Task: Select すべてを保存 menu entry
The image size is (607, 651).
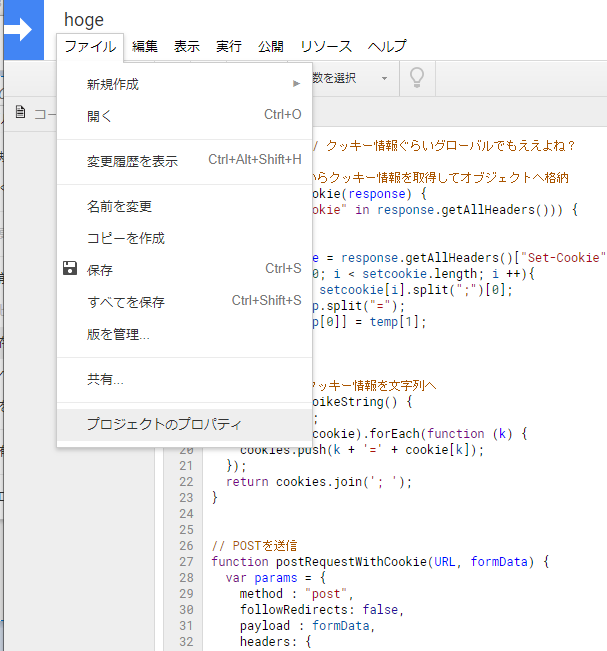Action: click(x=184, y=302)
